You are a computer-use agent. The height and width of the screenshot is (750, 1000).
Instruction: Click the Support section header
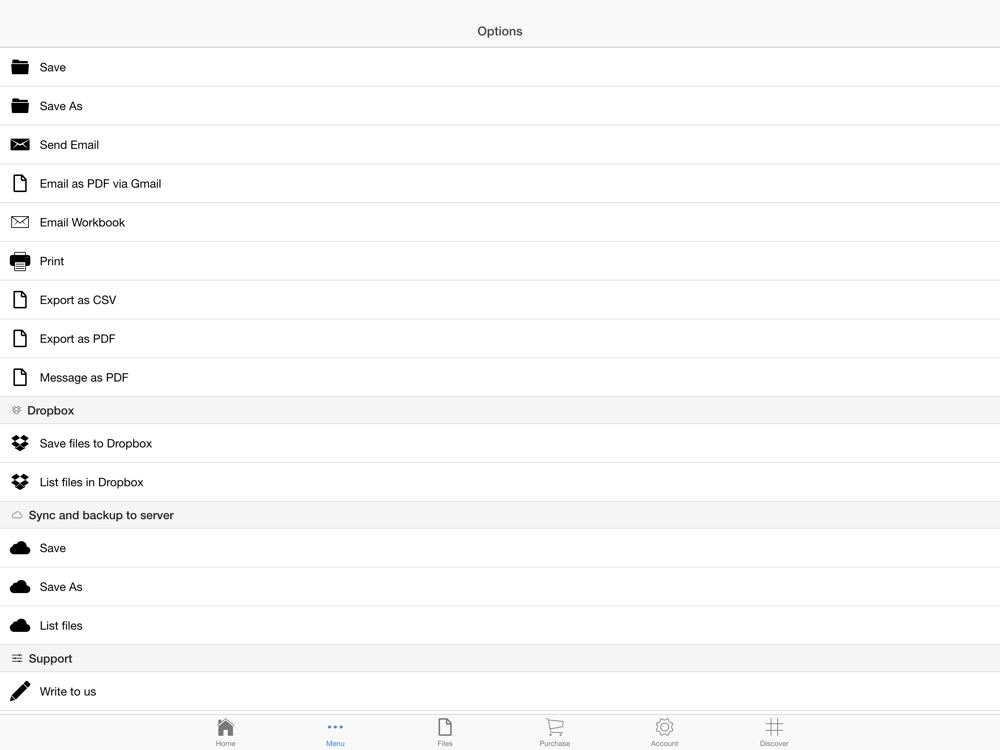[x=500, y=659]
